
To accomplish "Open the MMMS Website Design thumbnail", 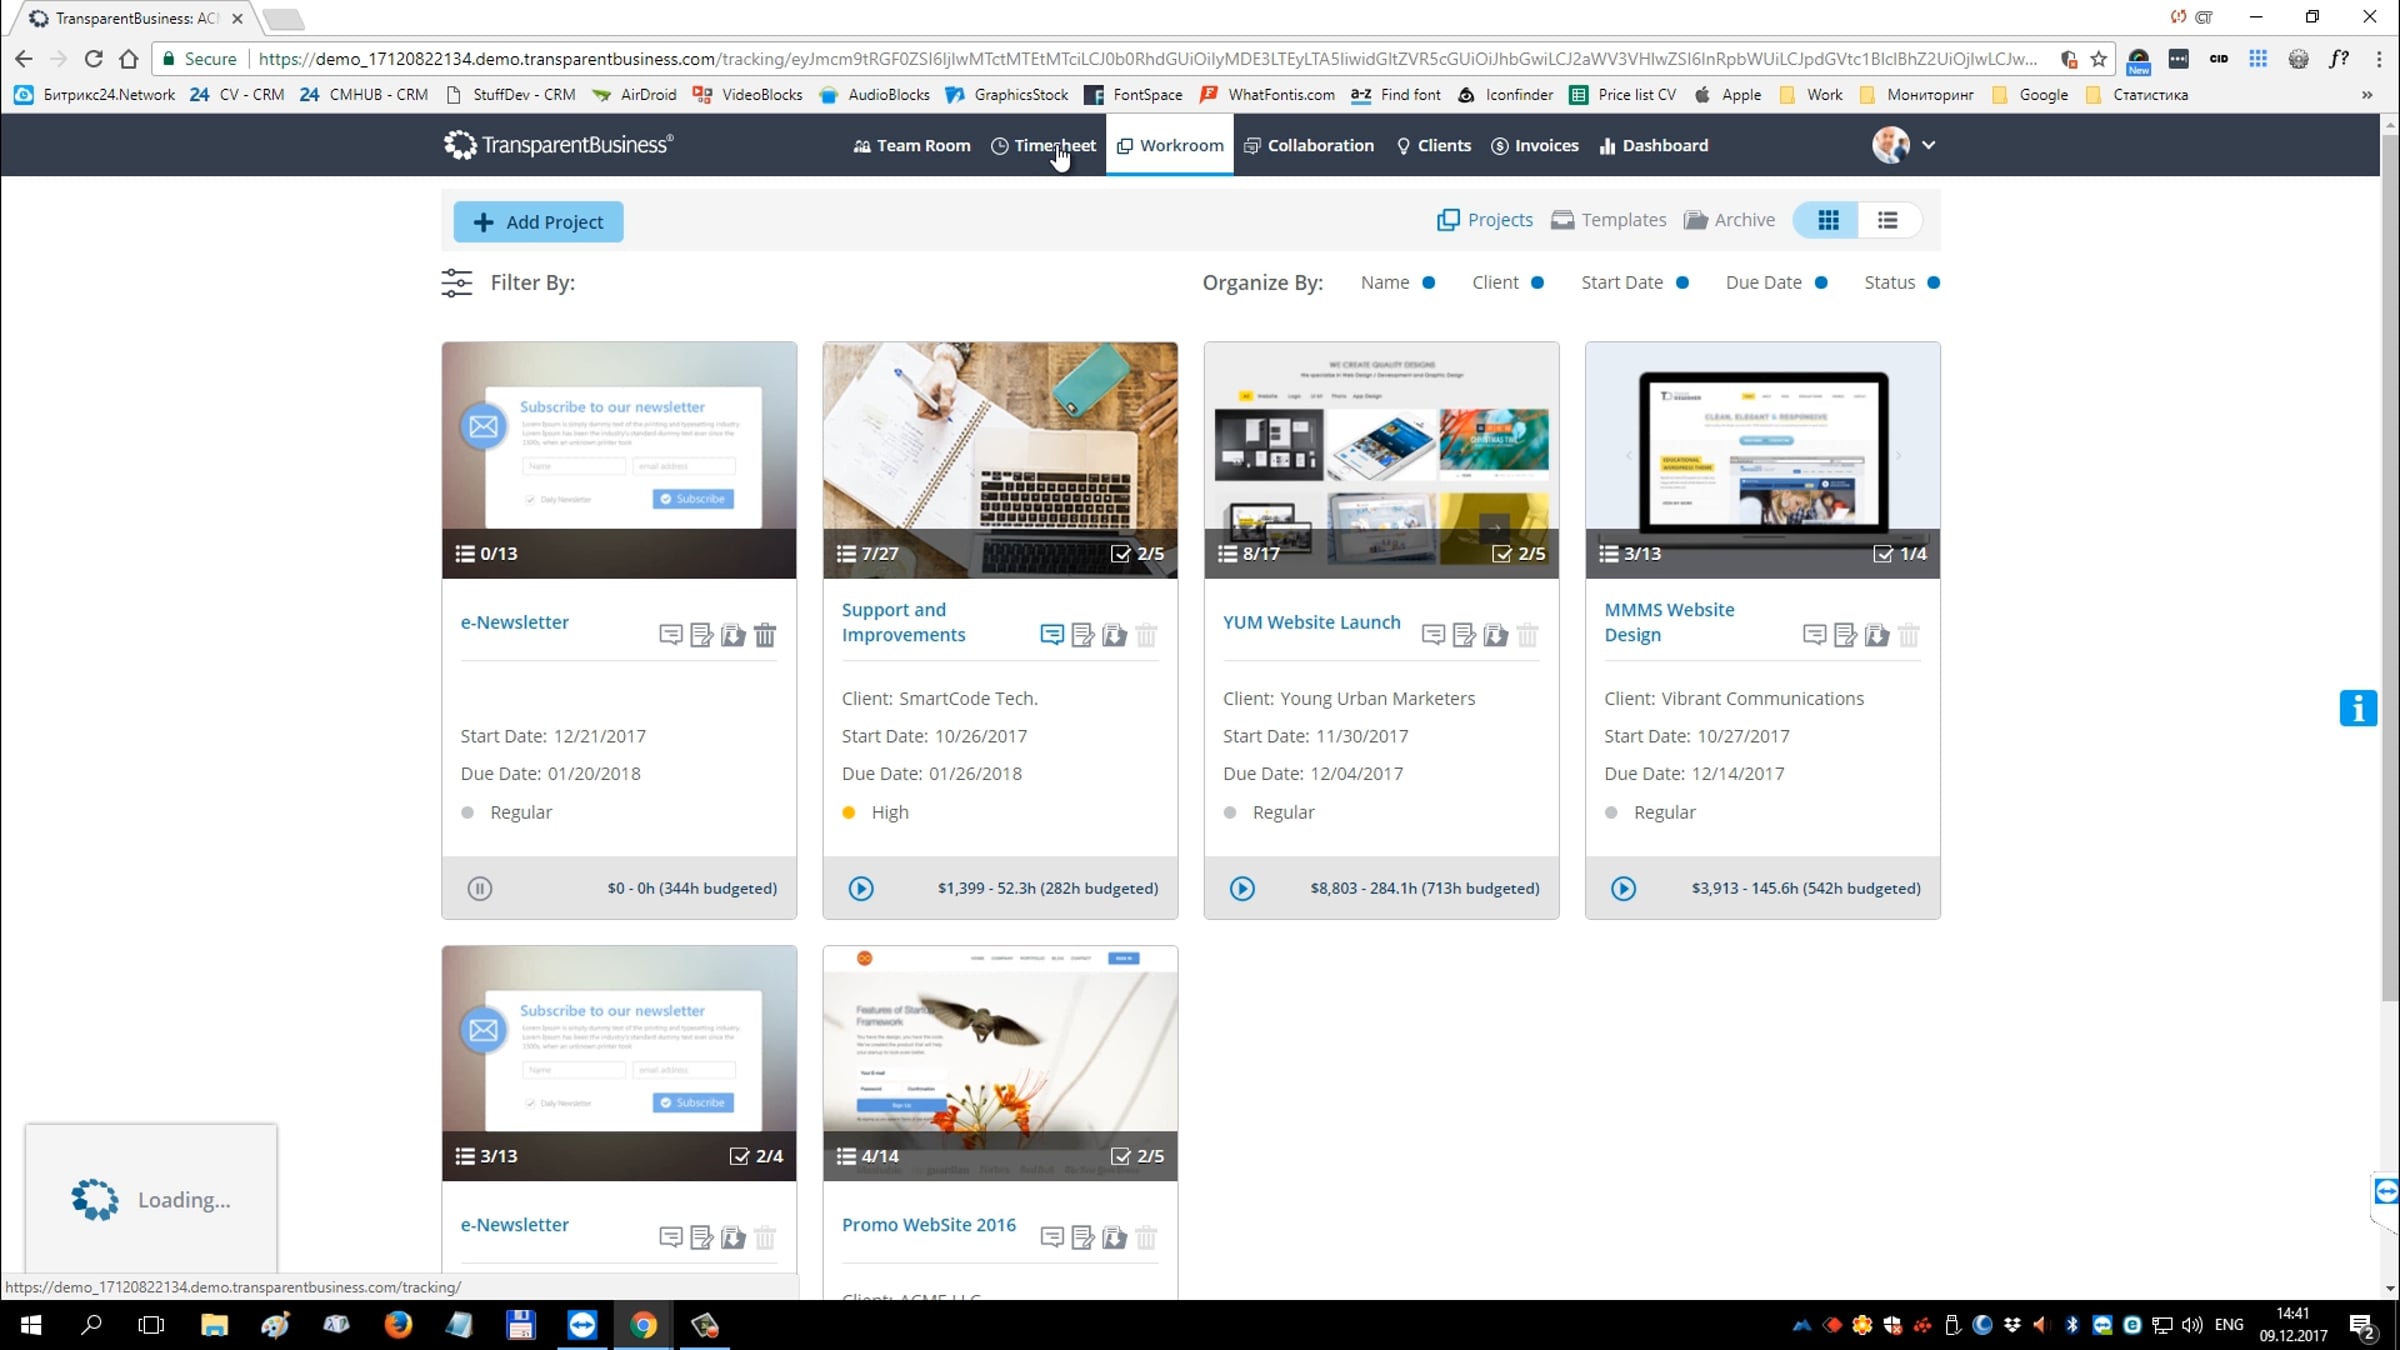I will 1762,450.
